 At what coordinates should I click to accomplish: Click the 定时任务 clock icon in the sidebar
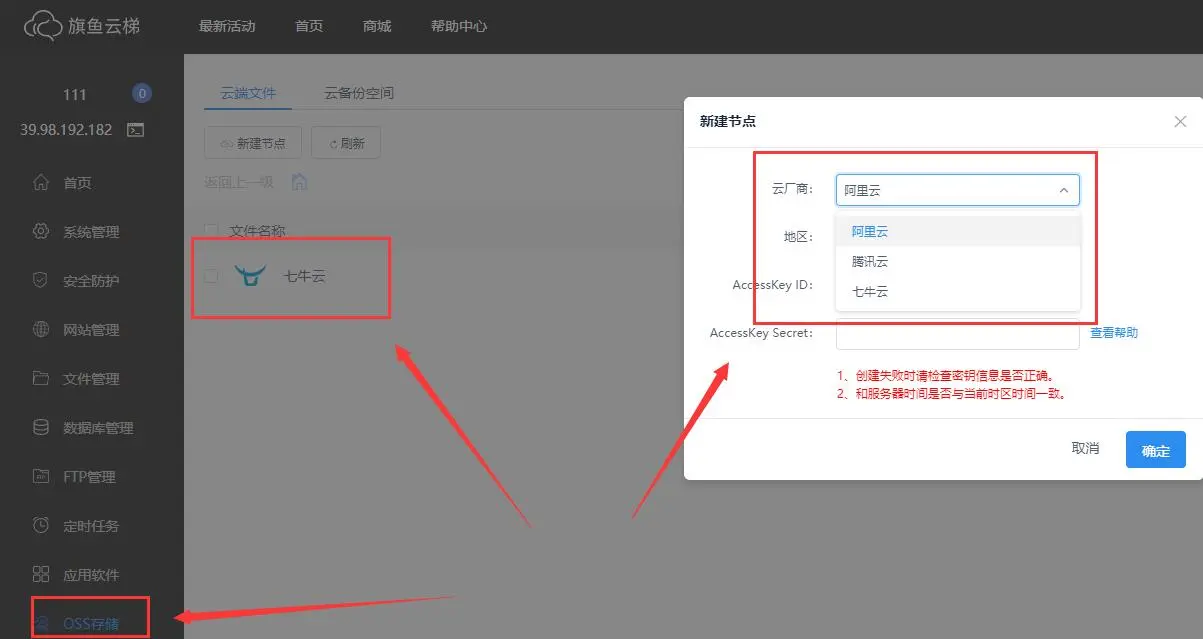(x=41, y=526)
